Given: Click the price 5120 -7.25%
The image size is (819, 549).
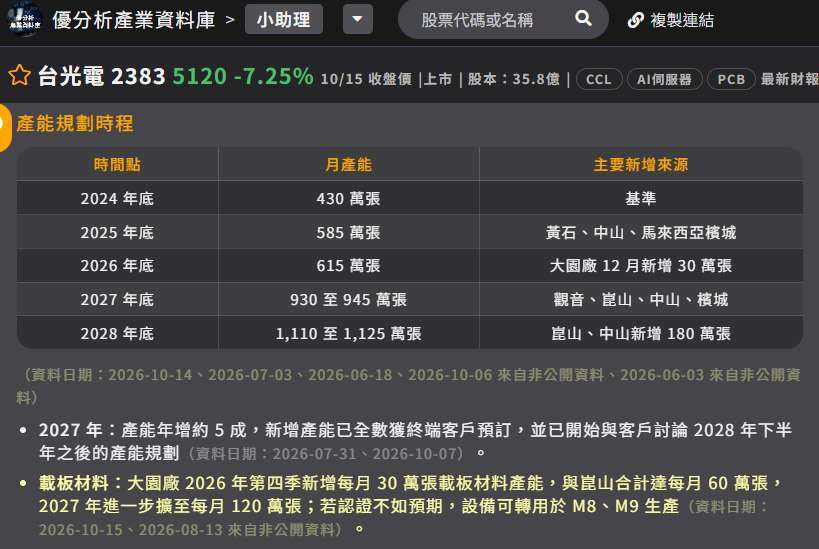Looking at the screenshot, I should click(x=243, y=76).
